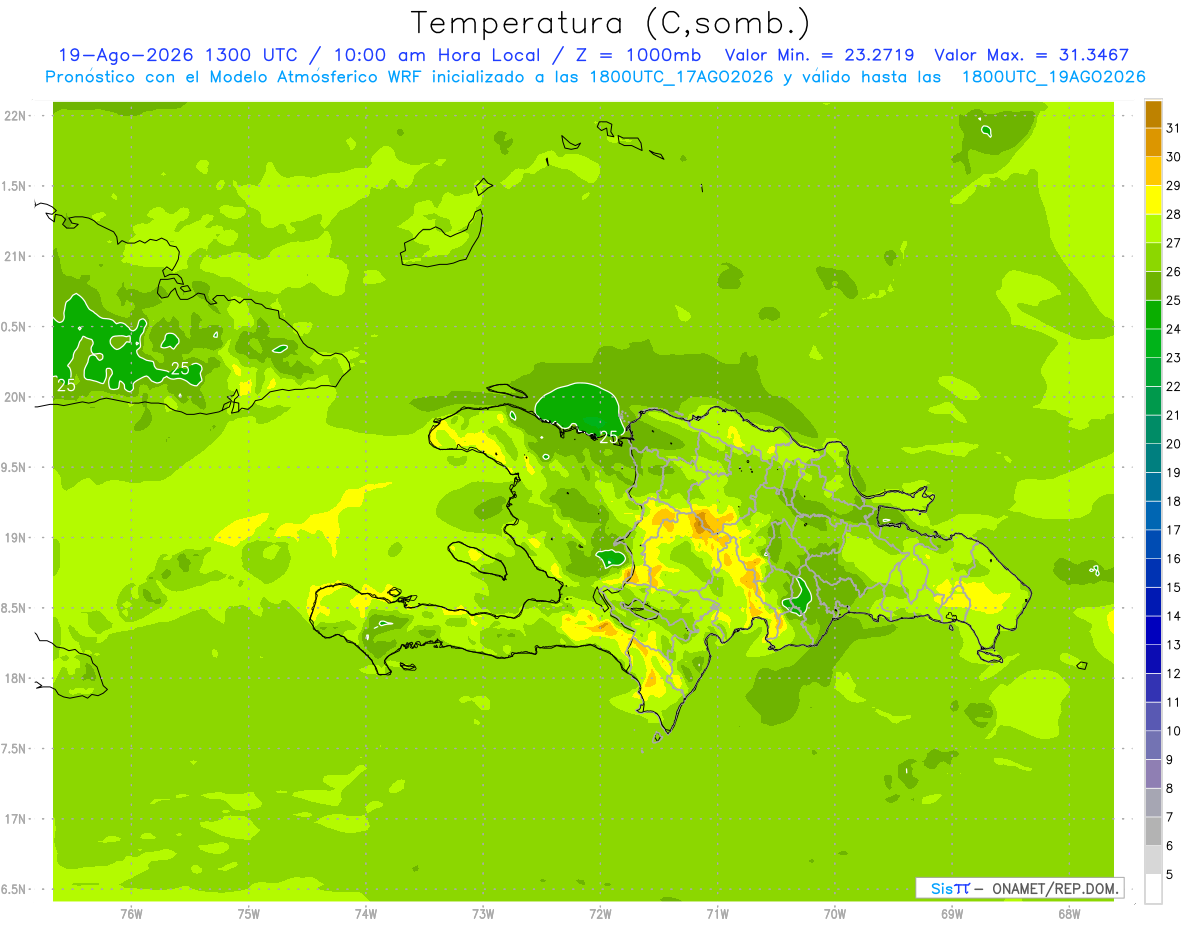The width and height of the screenshot is (1200, 927).
Task: Pick the teal swatch between 19 and 20
Action: click(x=1153, y=458)
